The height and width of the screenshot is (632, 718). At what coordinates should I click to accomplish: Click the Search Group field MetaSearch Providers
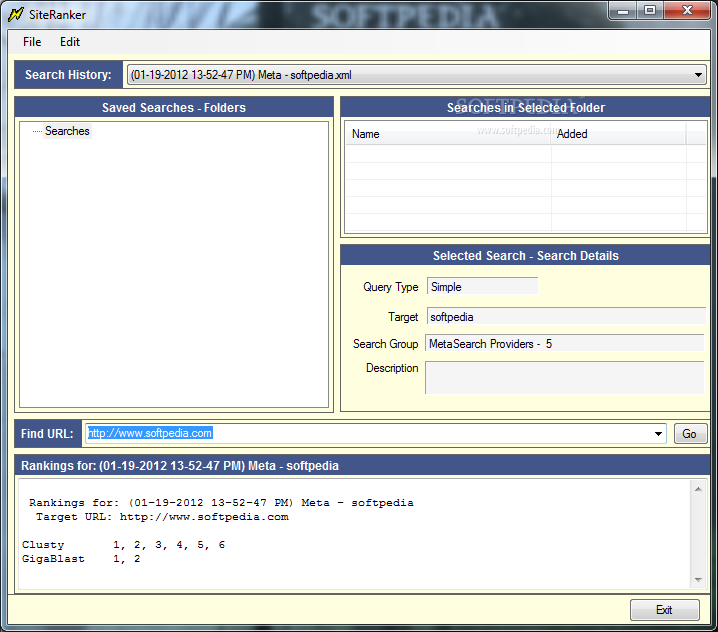coord(565,343)
